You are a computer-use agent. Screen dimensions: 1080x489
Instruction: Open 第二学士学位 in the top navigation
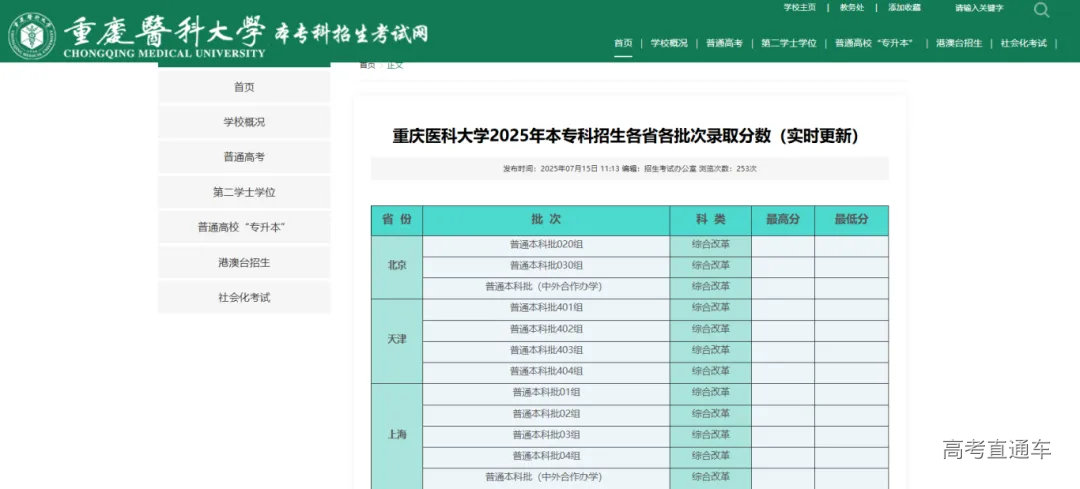[788, 43]
